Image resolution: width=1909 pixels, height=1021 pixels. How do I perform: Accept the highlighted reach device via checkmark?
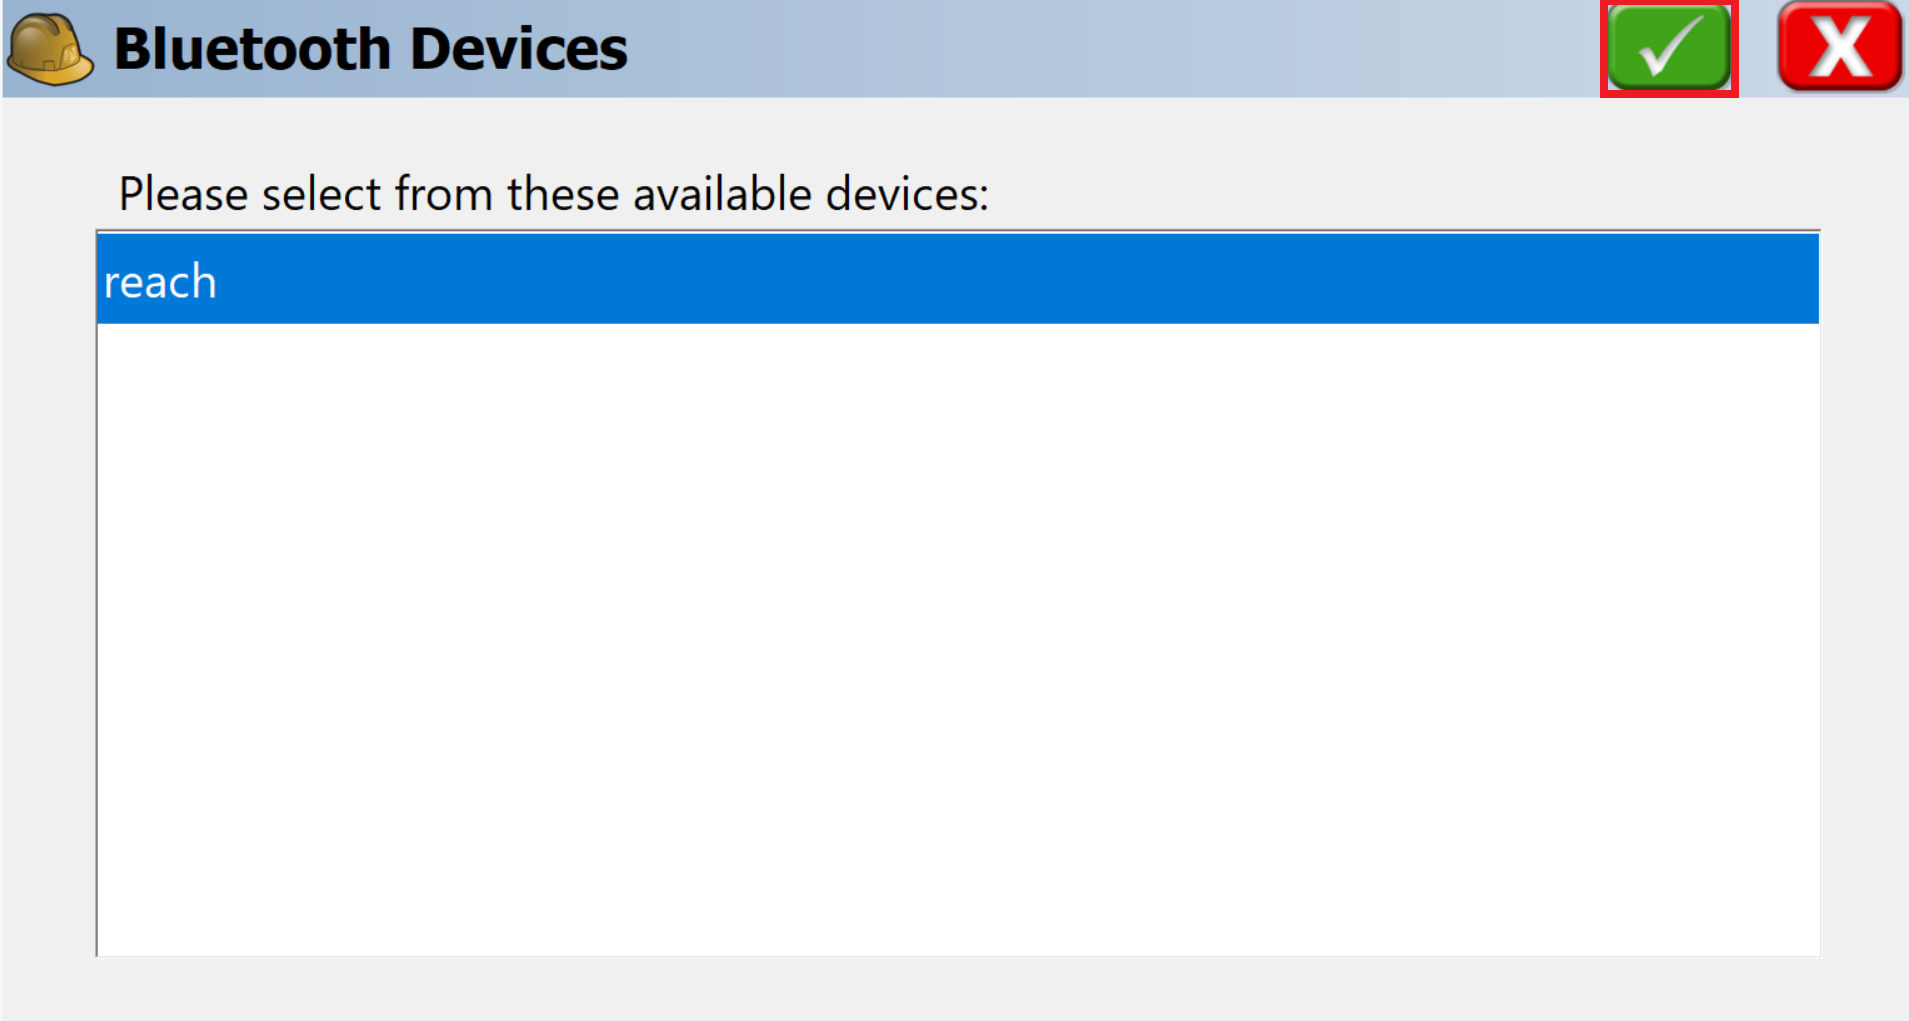1669,48
